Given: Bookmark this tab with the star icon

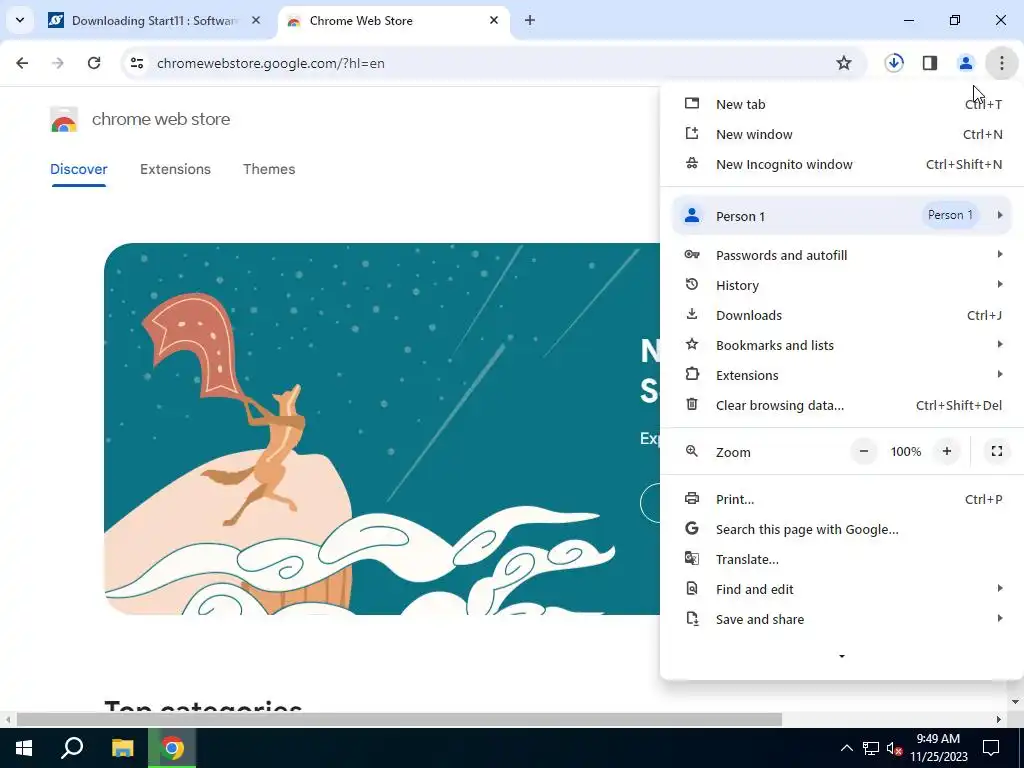Looking at the screenshot, I should click(x=844, y=63).
